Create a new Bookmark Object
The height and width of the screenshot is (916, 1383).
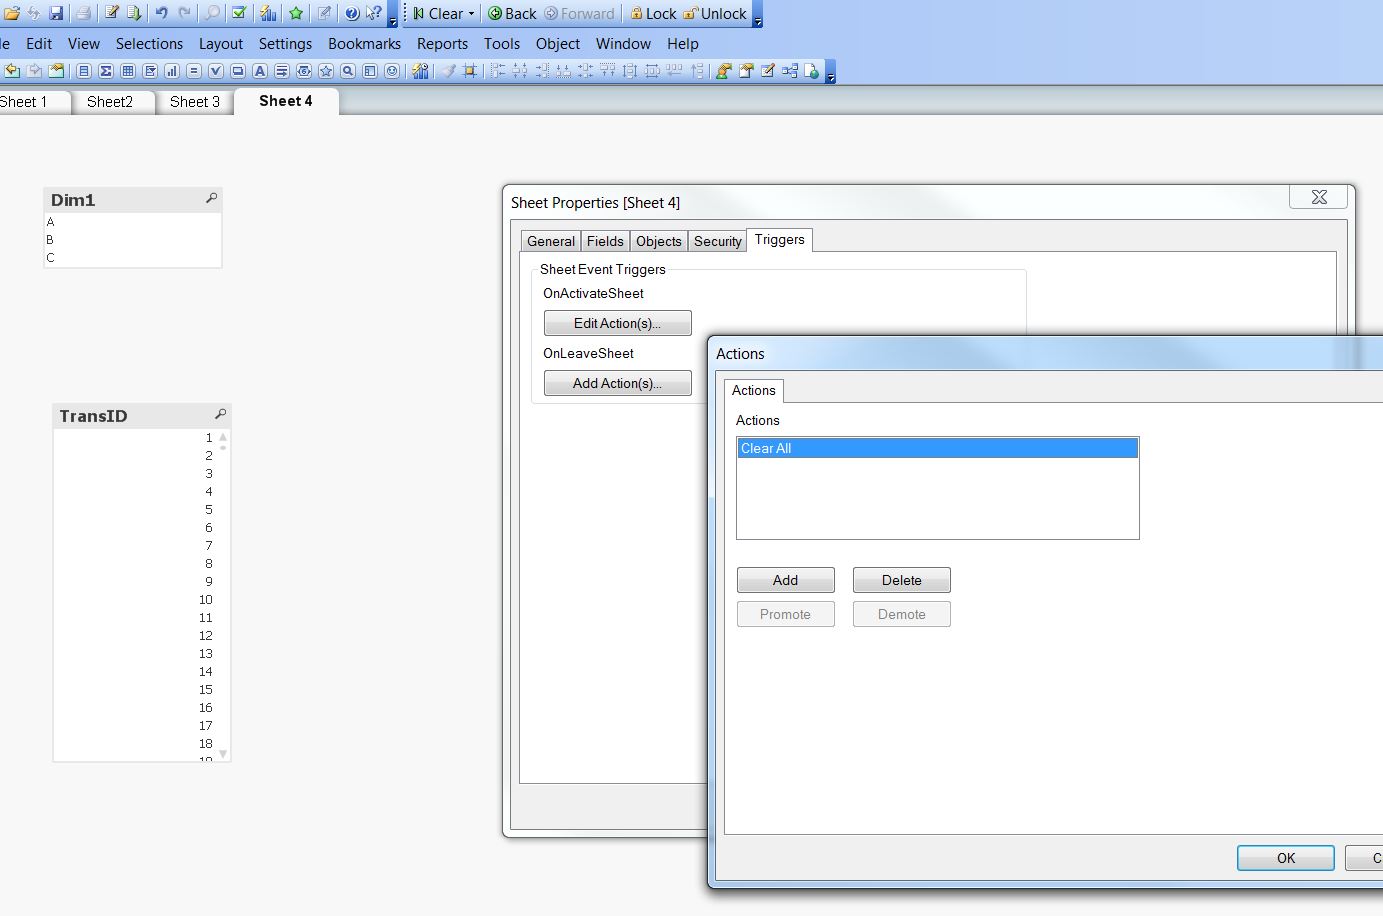coord(326,71)
